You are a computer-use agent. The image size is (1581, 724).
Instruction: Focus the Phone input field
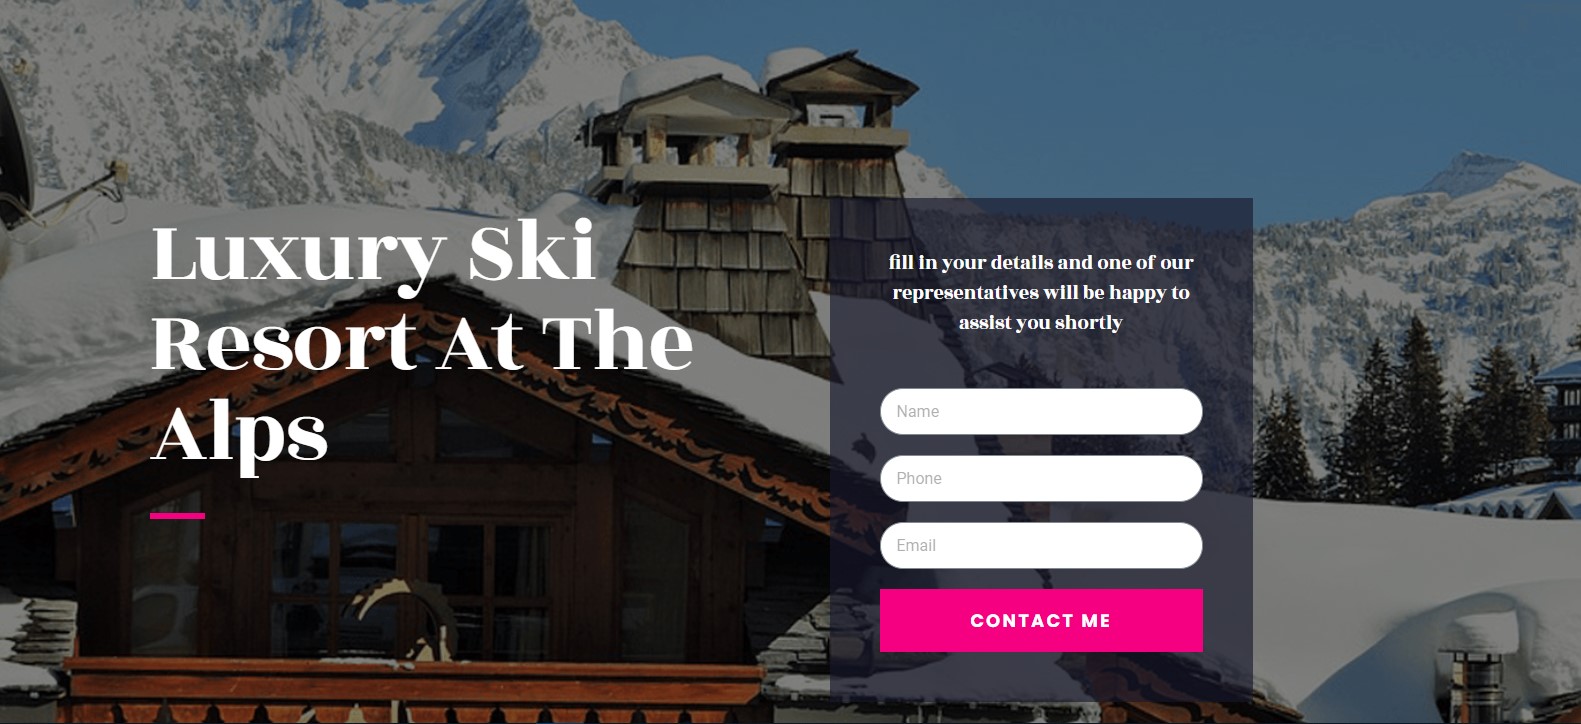[1041, 478]
